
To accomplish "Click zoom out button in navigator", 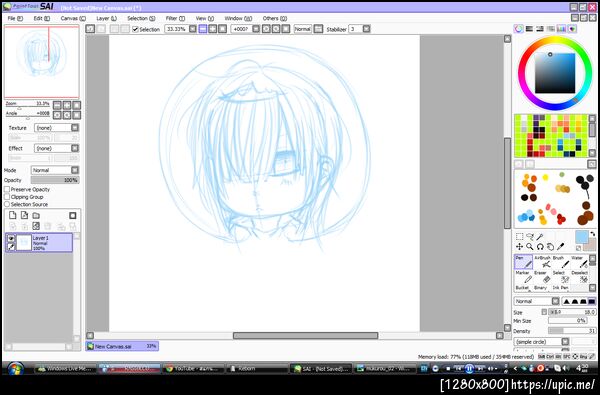I will (x=57, y=105).
